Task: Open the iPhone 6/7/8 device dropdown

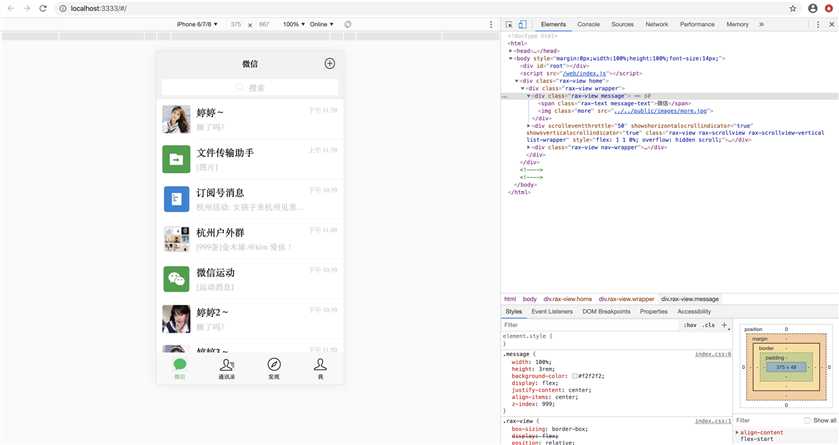Action: [197, 25]
